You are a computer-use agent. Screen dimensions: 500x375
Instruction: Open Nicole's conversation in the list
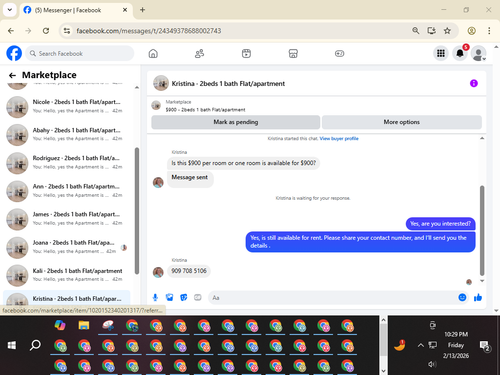pos(67,106)
